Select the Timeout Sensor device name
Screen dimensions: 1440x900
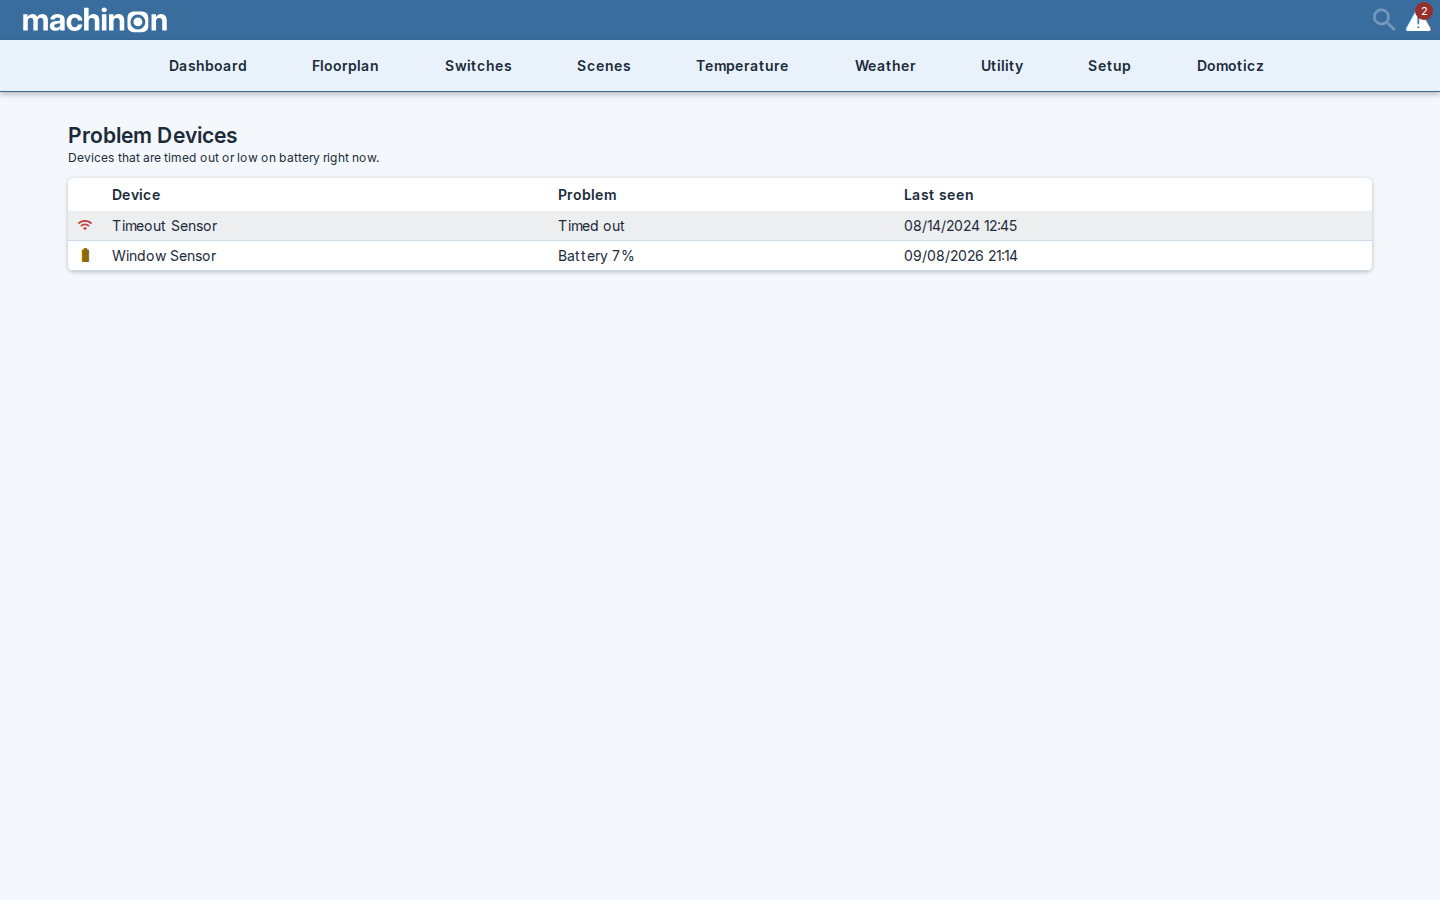pos(164,226)
